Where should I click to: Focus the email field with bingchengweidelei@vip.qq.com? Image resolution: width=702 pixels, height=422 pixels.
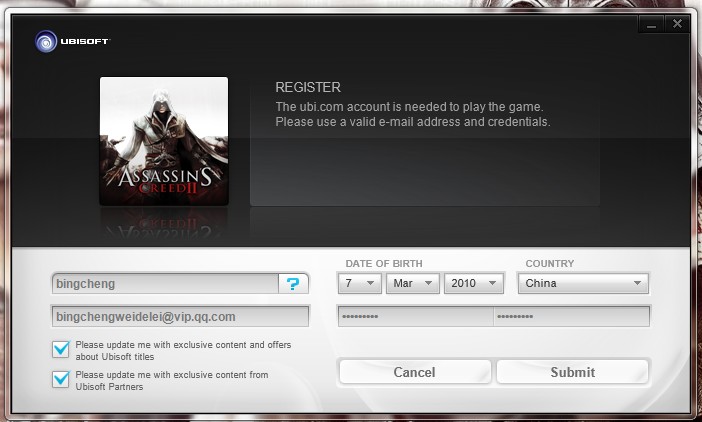180,317
